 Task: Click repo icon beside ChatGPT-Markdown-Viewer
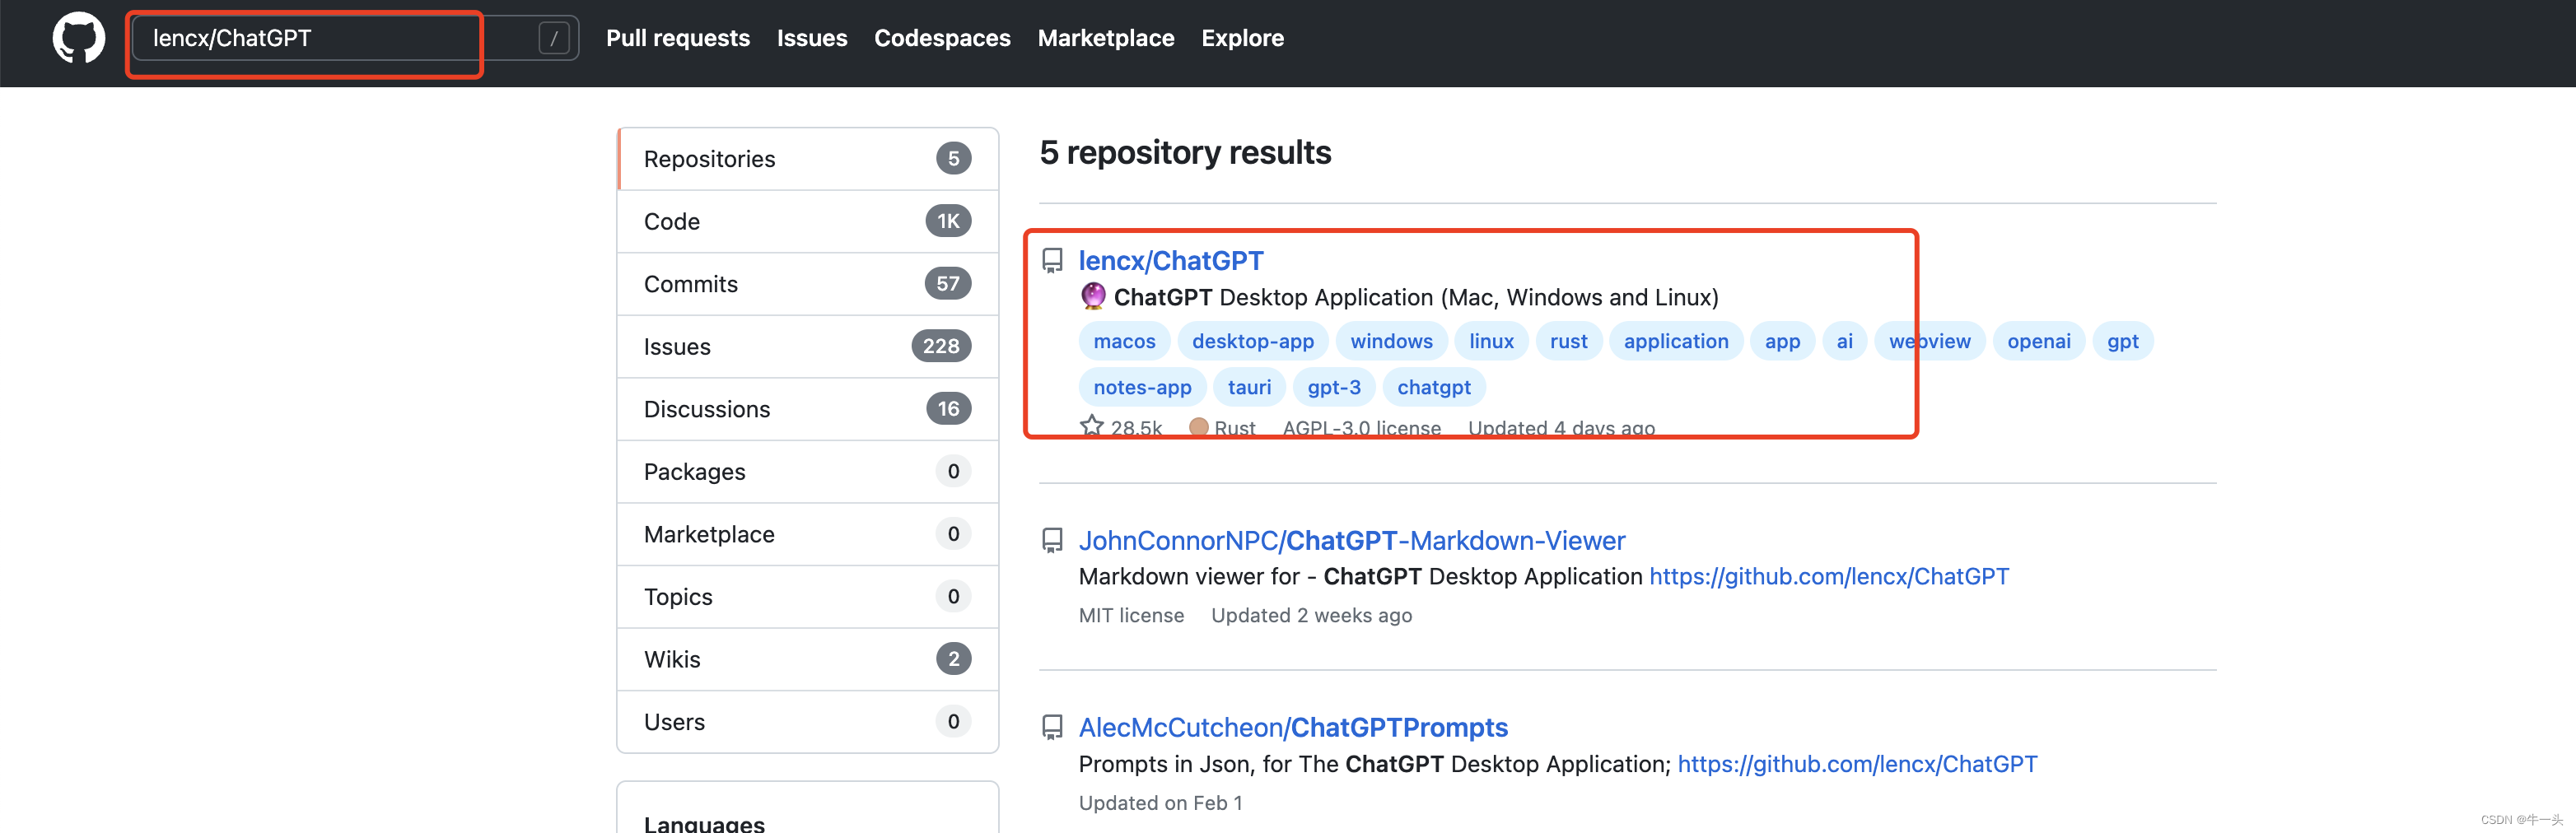click(1052, 541)
